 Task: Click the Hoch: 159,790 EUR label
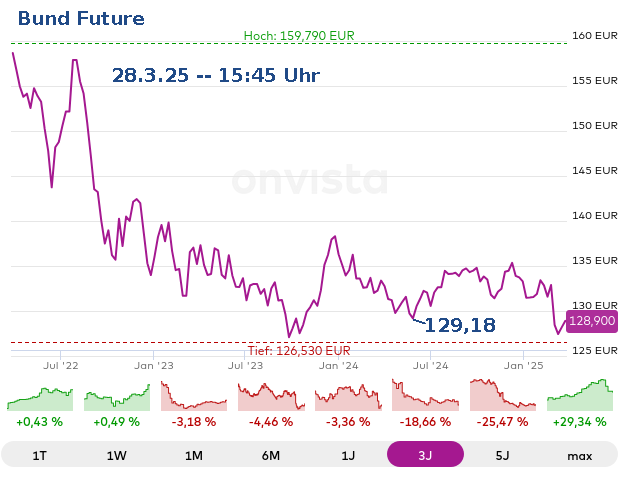299,36
